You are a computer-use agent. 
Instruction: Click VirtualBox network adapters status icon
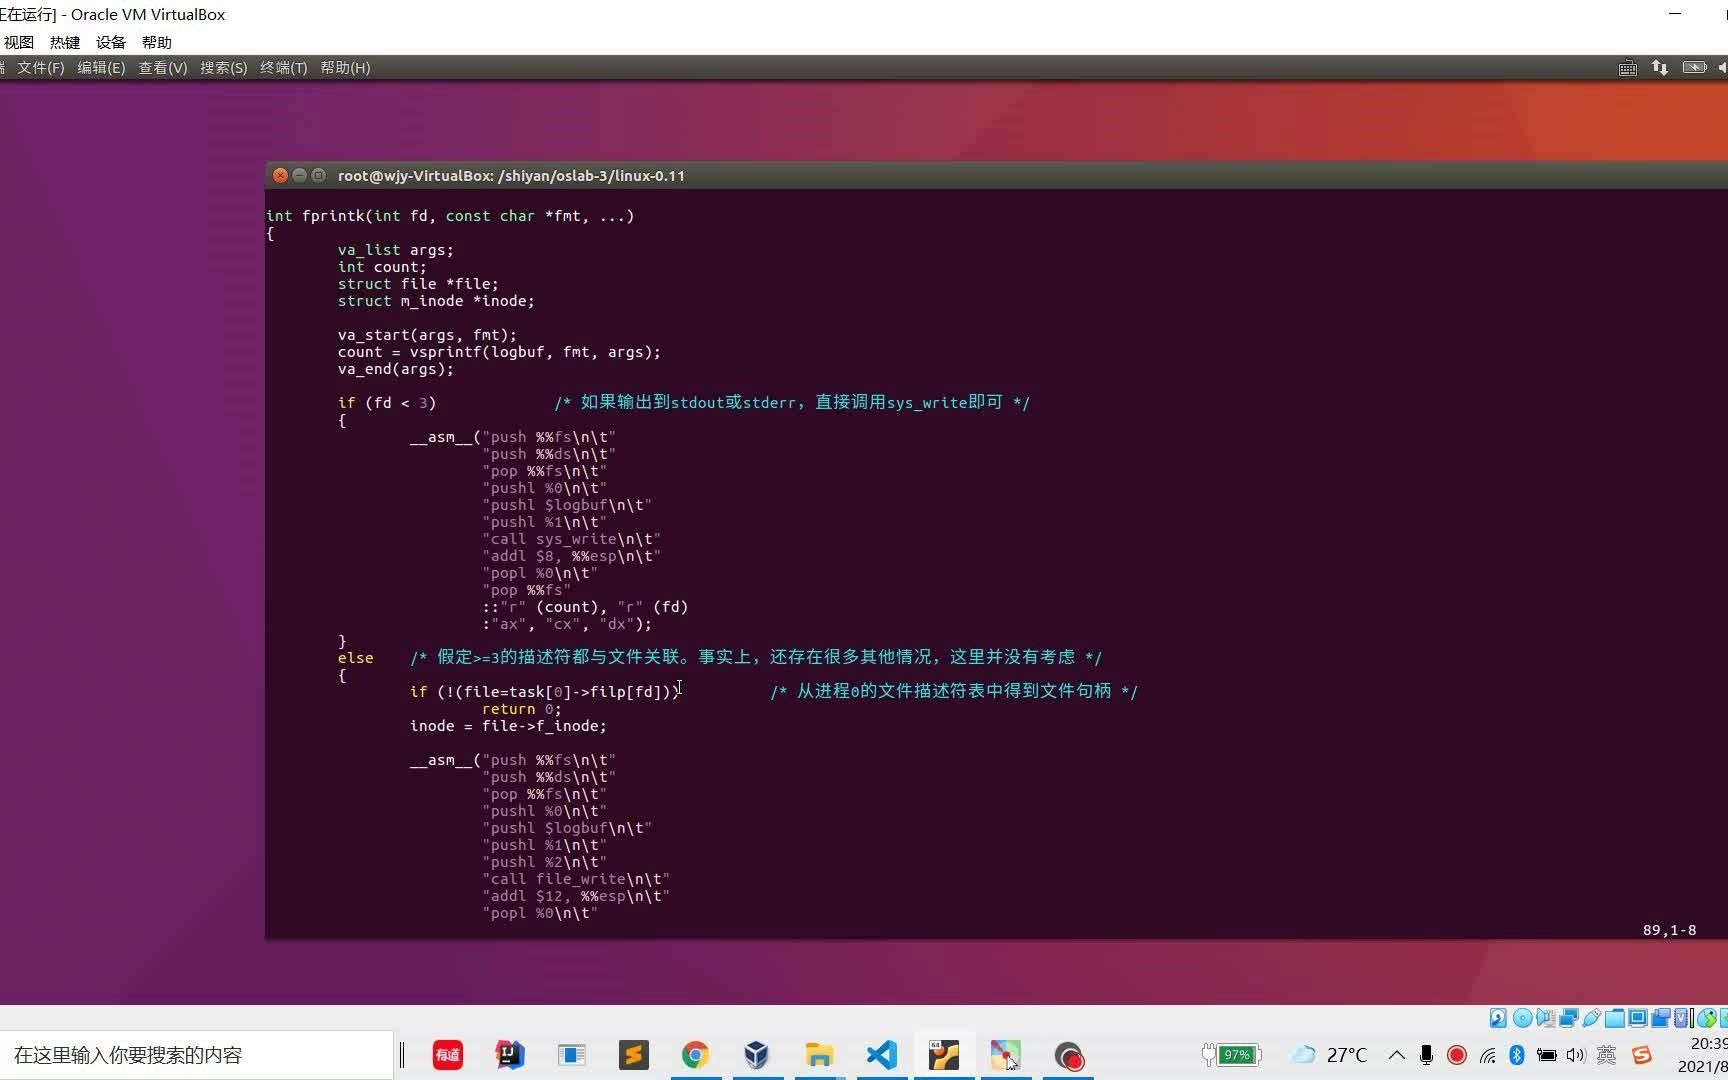(x=1569, y=1018)
